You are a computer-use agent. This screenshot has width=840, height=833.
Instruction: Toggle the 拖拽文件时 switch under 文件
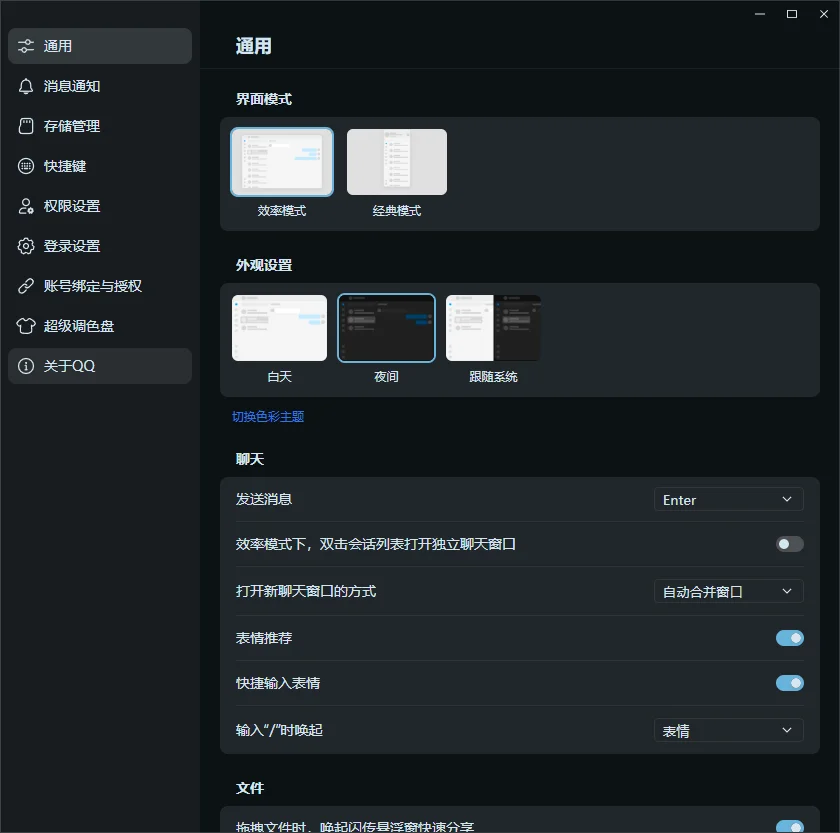coord(790,826)
